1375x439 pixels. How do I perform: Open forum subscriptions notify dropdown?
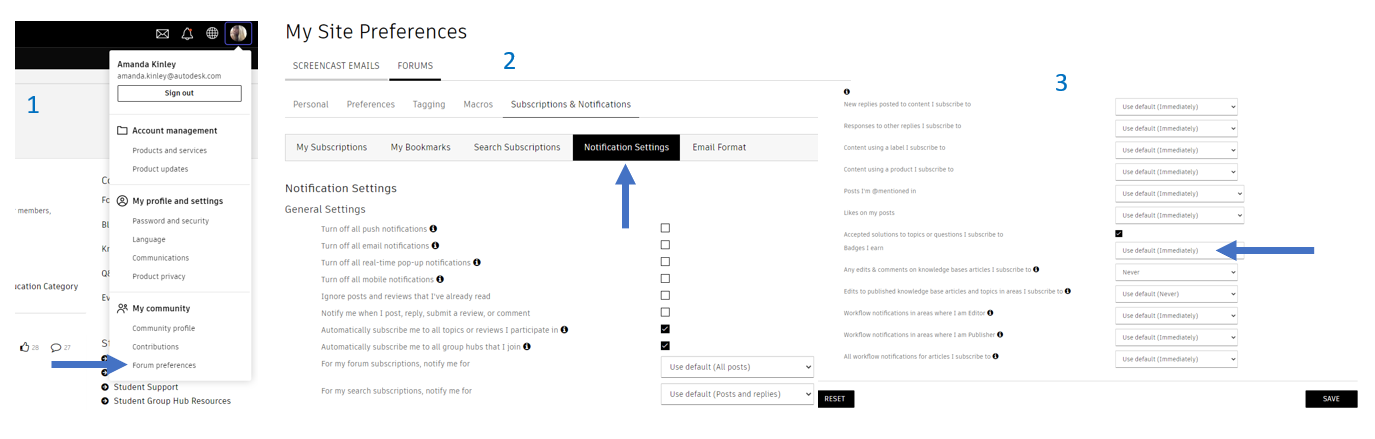[737, 368]
